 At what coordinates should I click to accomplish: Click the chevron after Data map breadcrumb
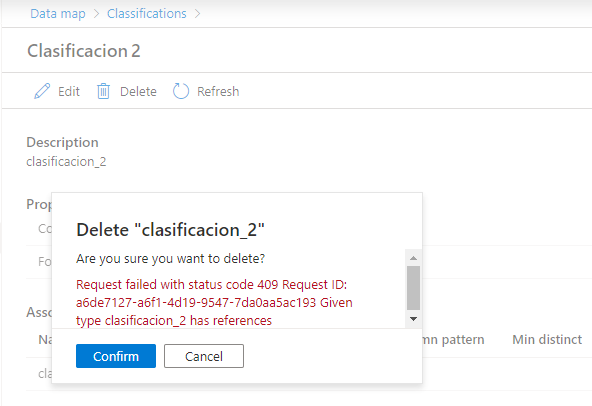[96, 14]
